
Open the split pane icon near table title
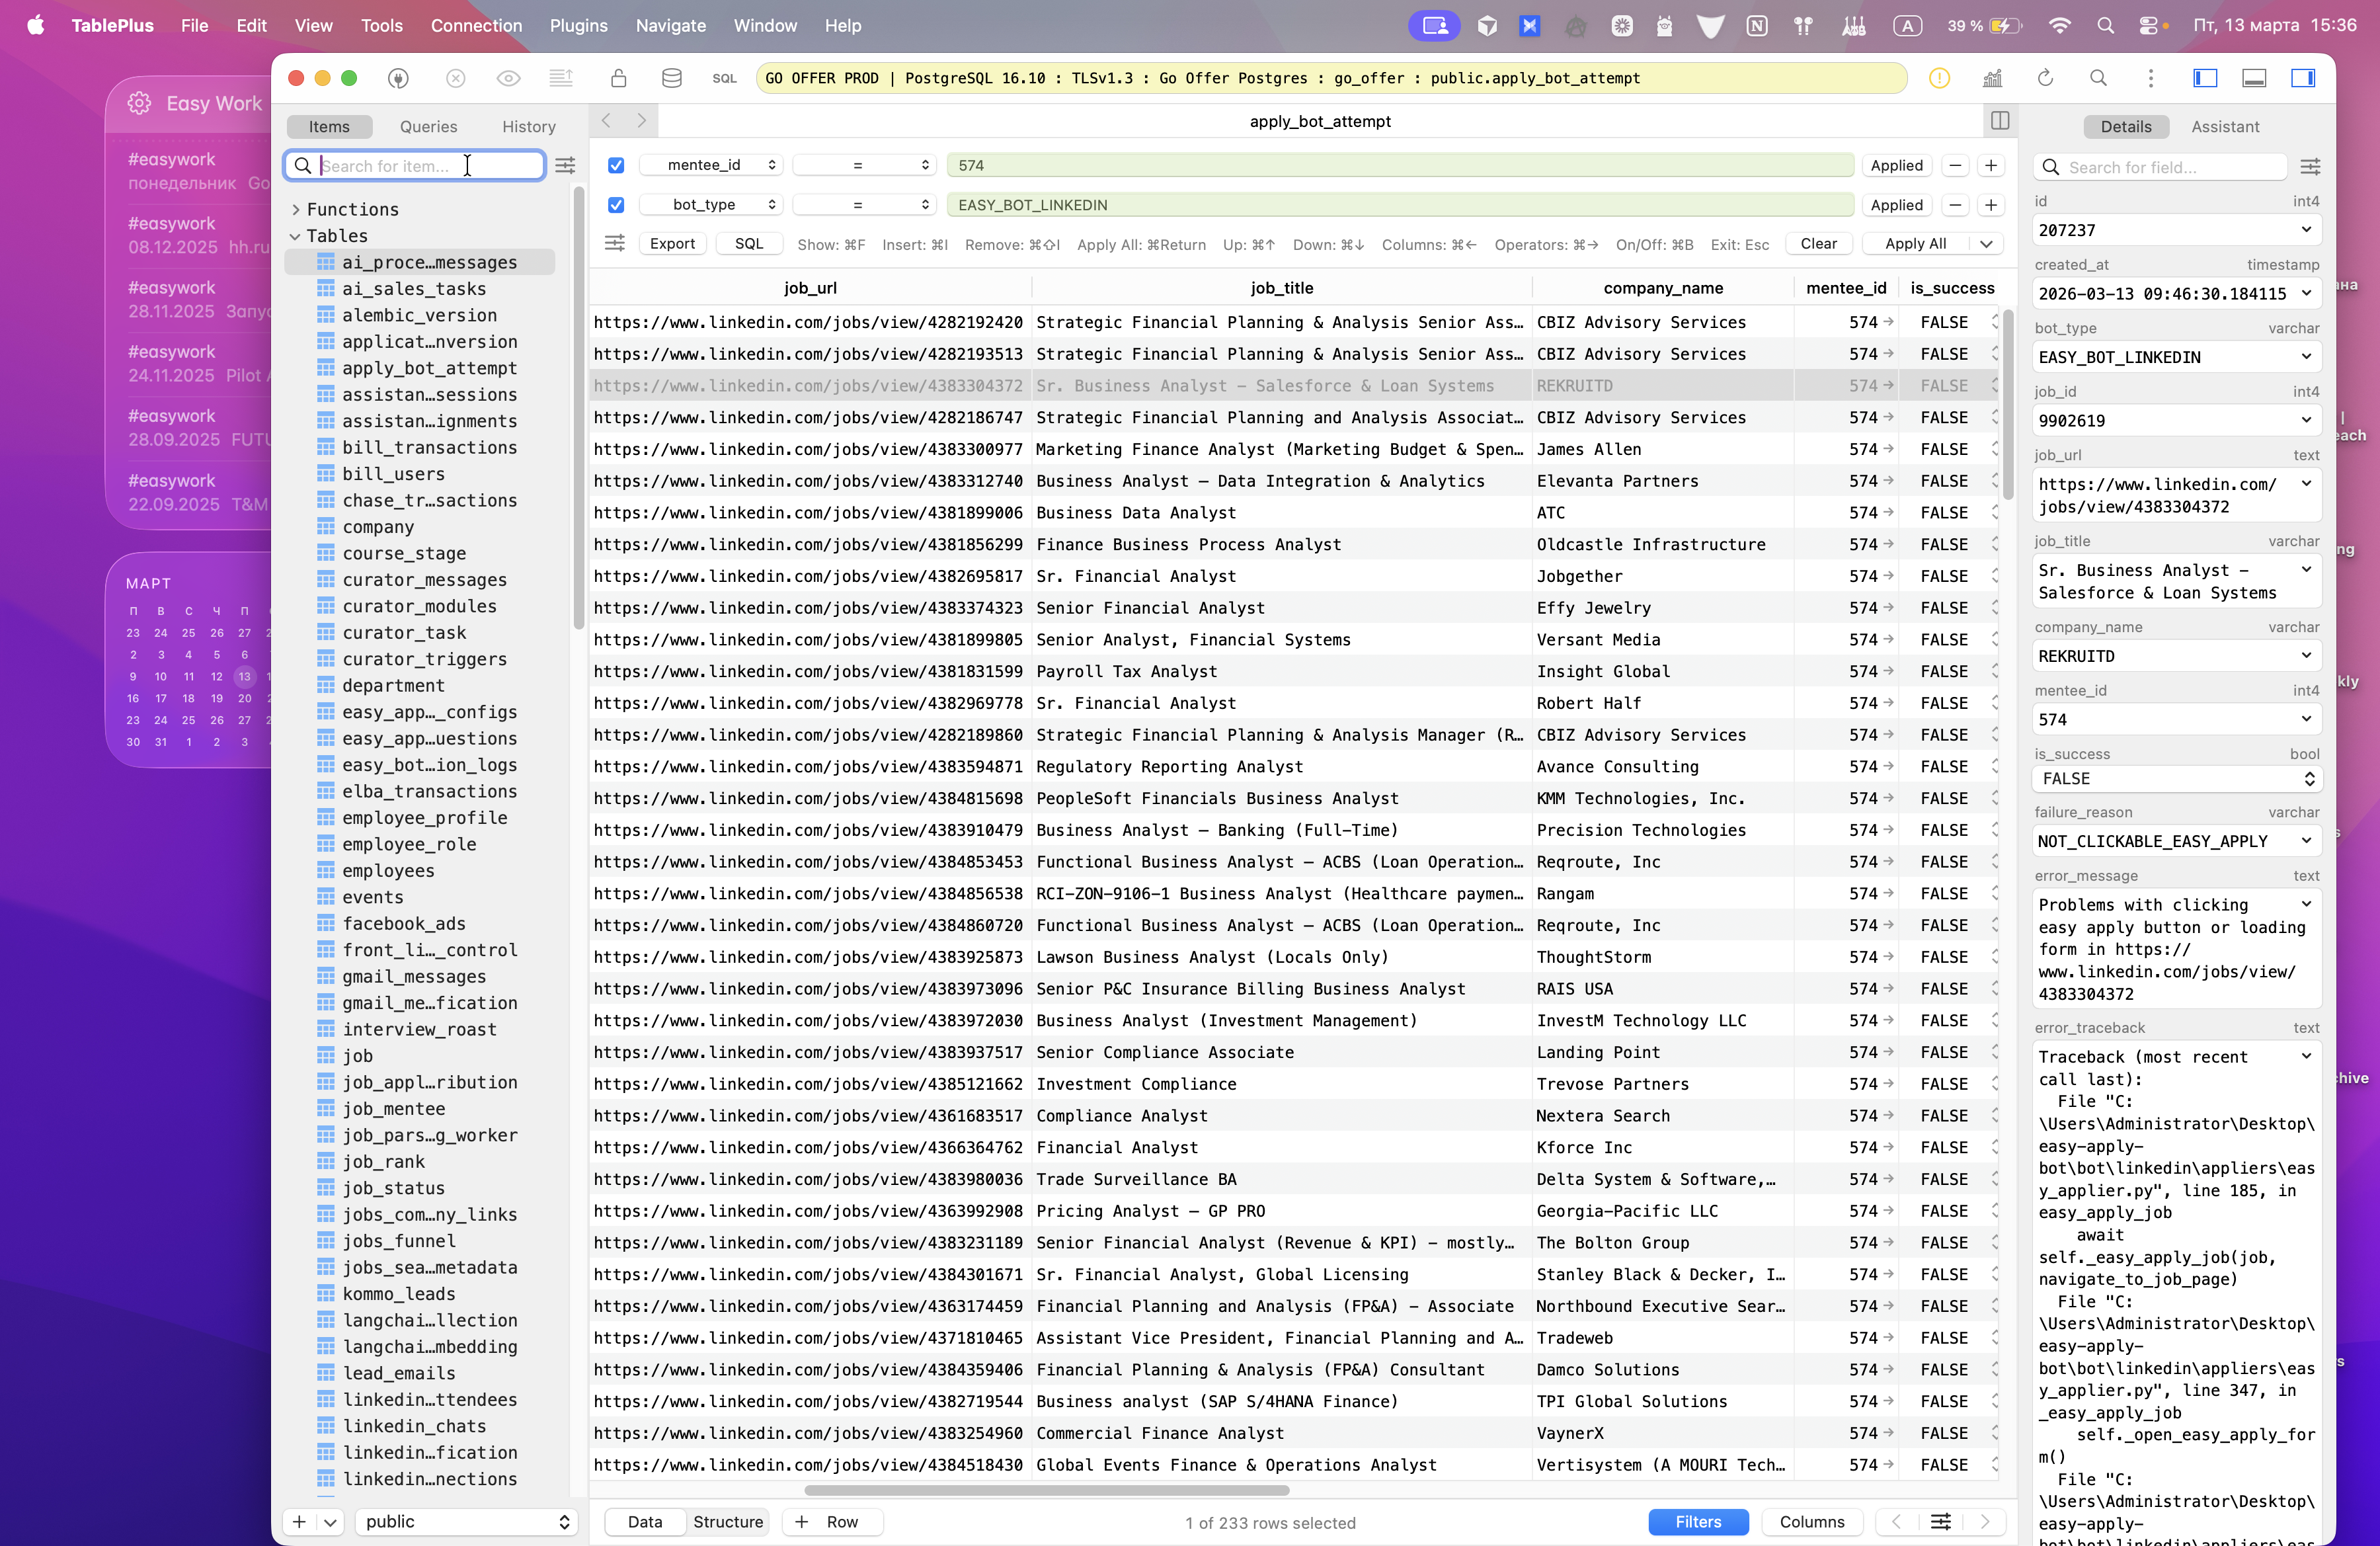tap(2000, 121)
